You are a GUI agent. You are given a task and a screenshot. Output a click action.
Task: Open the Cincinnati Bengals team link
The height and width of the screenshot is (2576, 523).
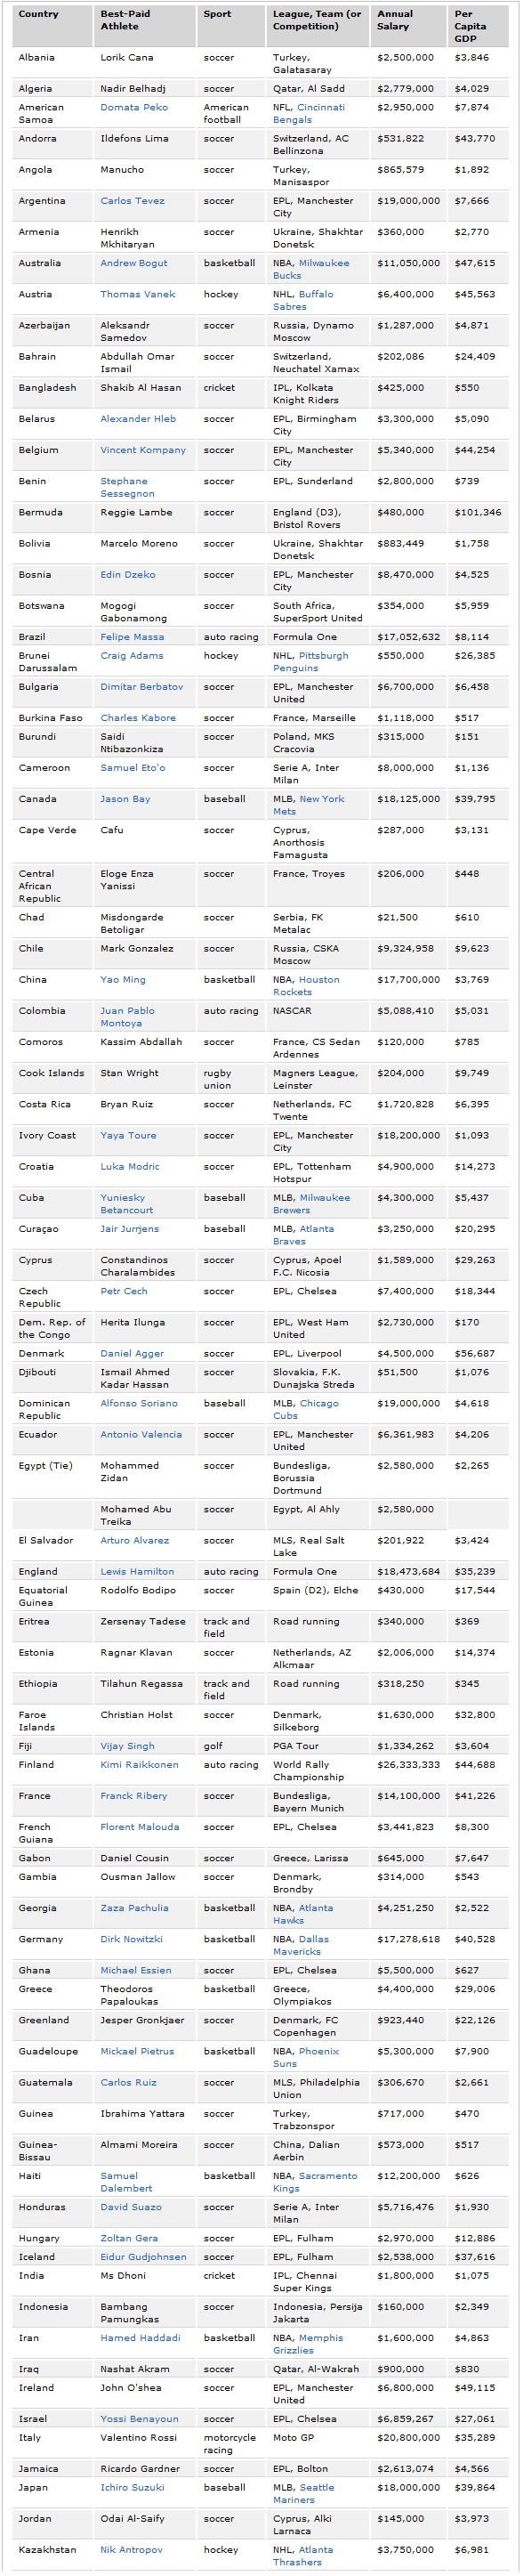[x=308, y=113]
